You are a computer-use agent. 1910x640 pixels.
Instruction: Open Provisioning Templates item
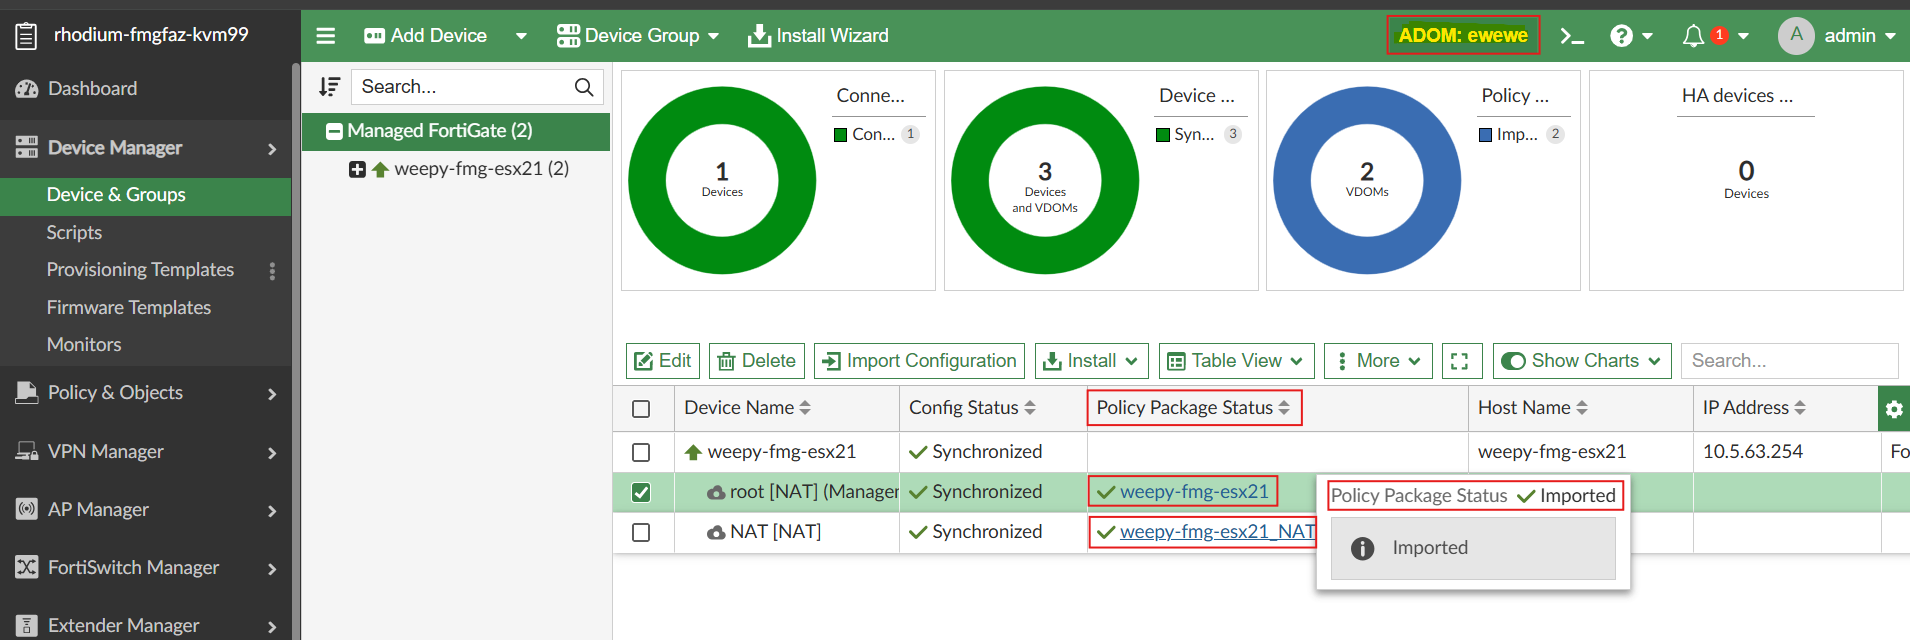click(140, 270)
